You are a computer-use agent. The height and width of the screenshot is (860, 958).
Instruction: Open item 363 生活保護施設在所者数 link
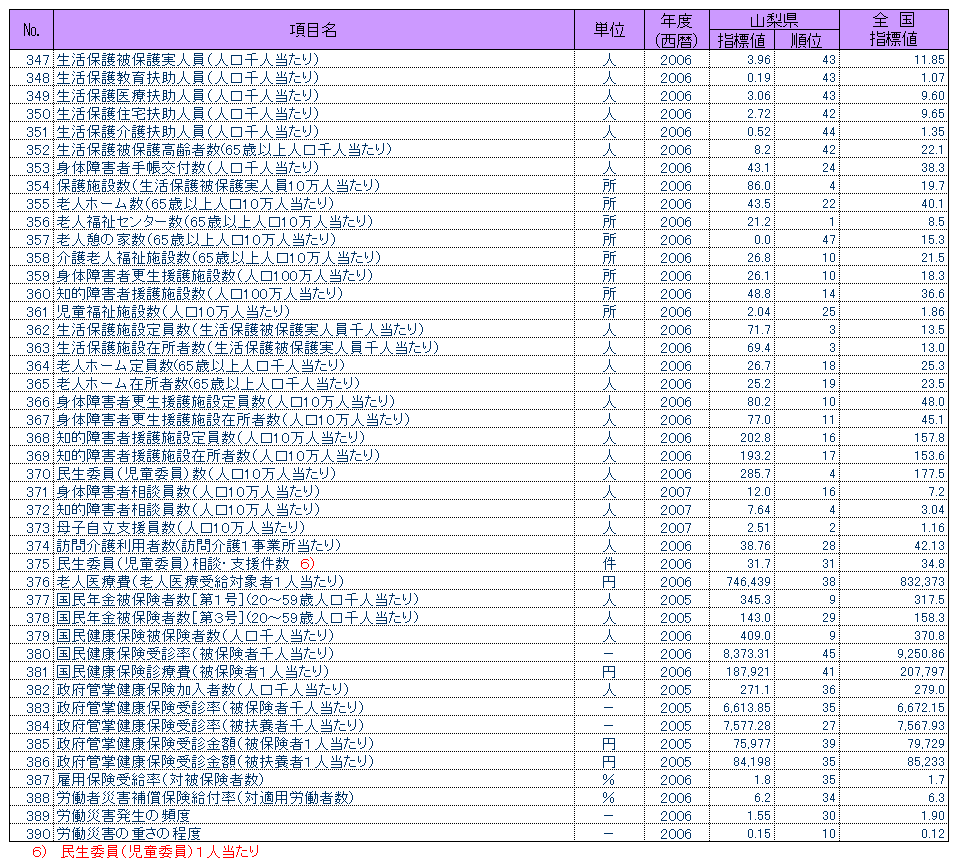pyautogui.click(x=247, y=348)
